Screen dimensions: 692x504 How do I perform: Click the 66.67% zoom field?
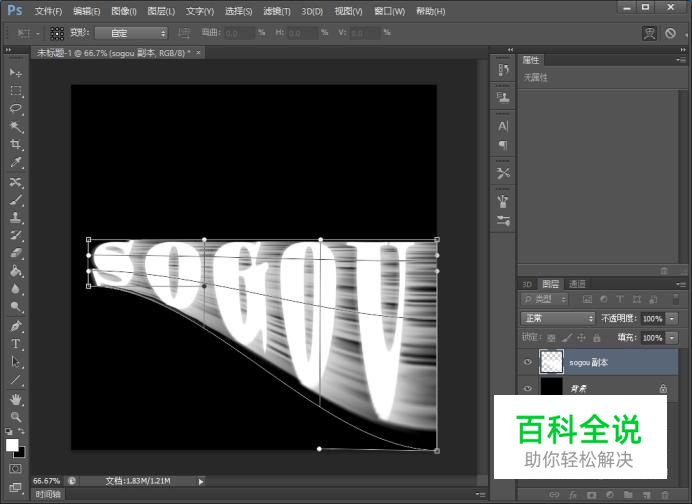tap(46, 481)
